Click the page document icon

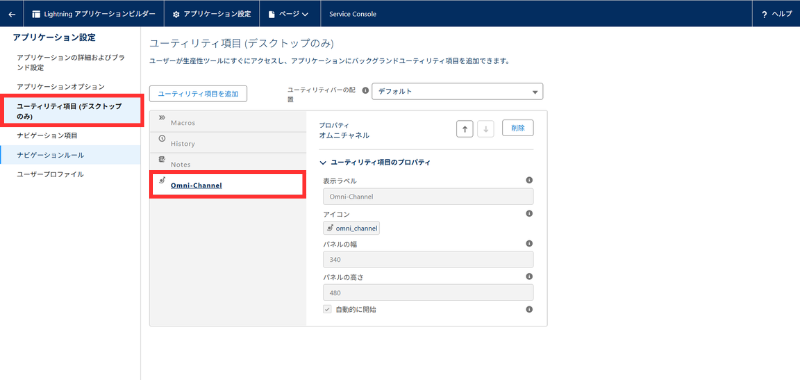272,14
